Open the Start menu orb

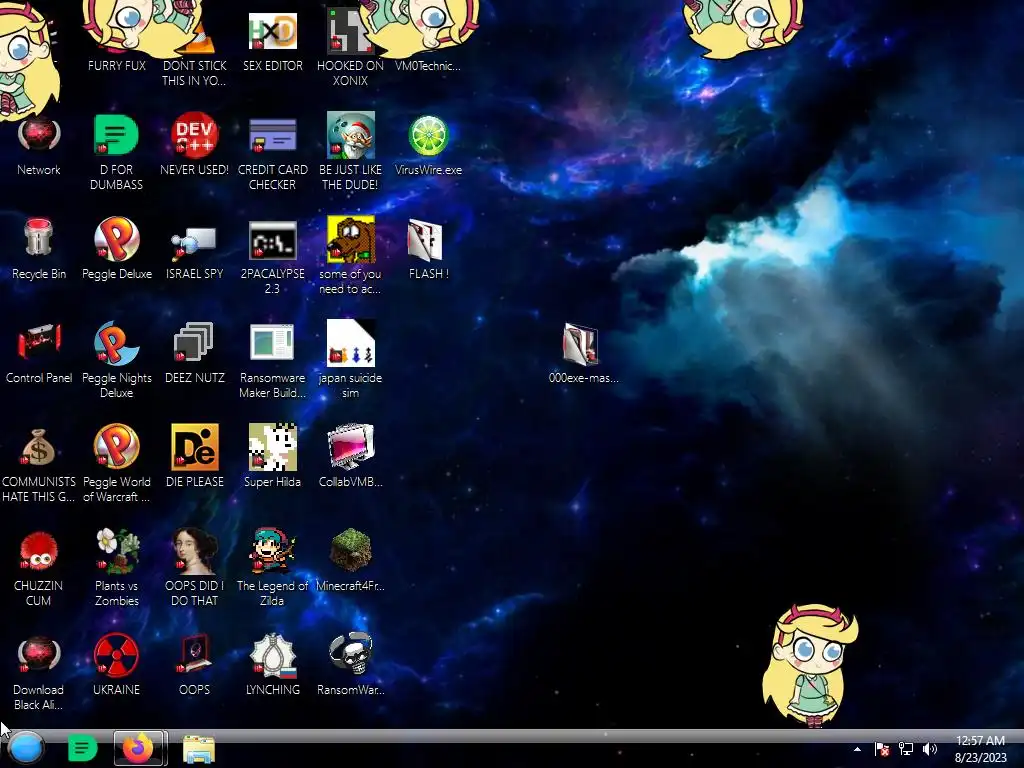pos(26,748)
